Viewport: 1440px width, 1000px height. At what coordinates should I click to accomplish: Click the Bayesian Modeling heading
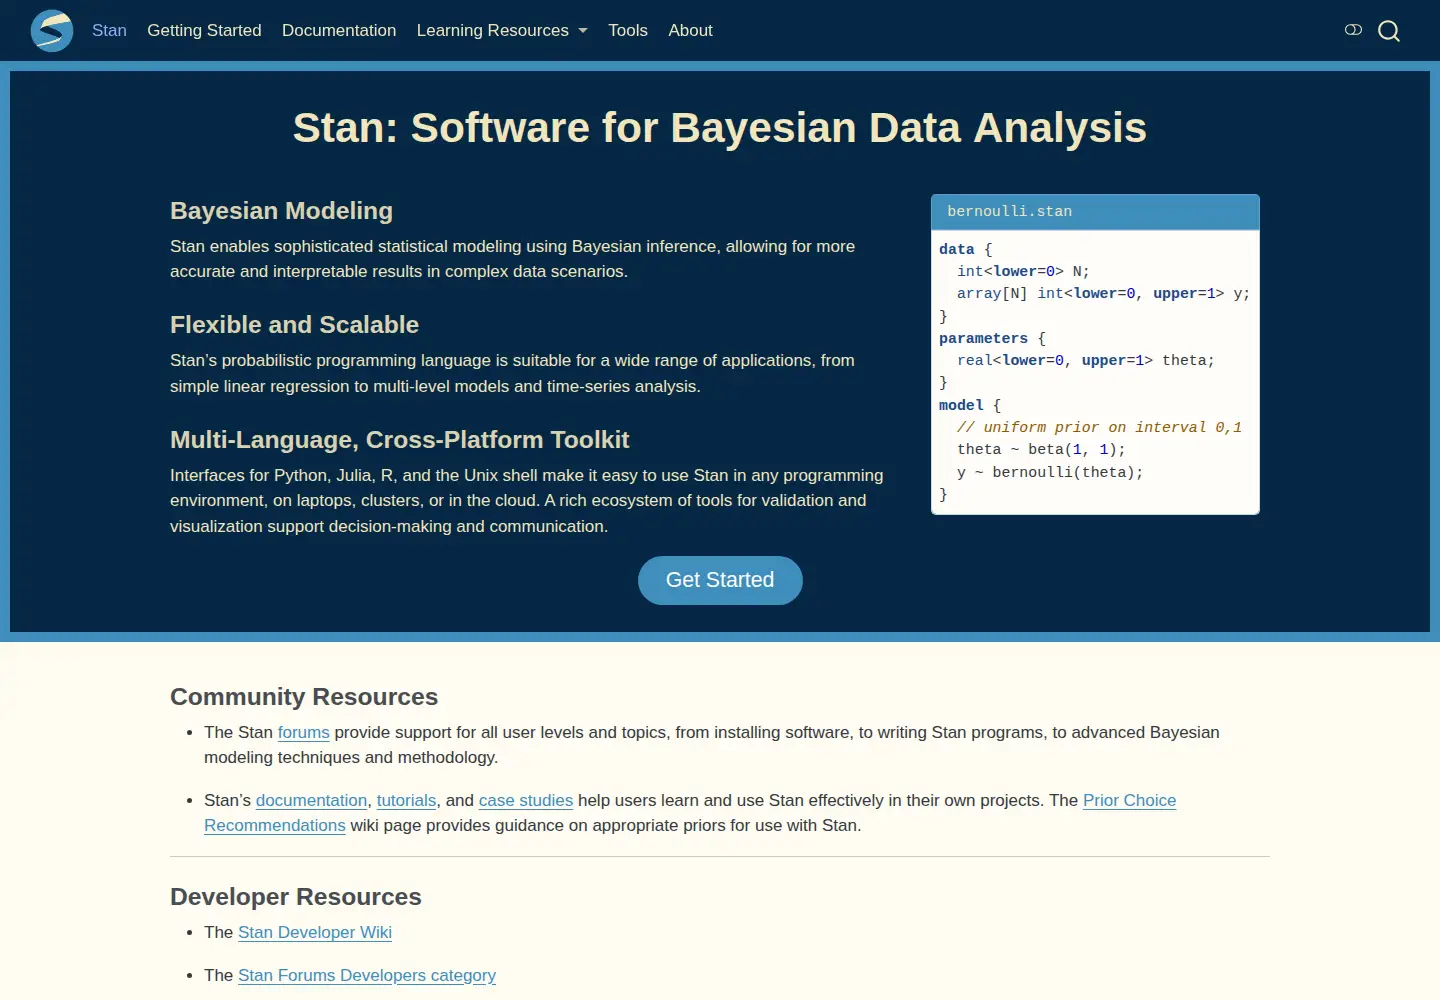pyautogui.click(x=281, y=211)
